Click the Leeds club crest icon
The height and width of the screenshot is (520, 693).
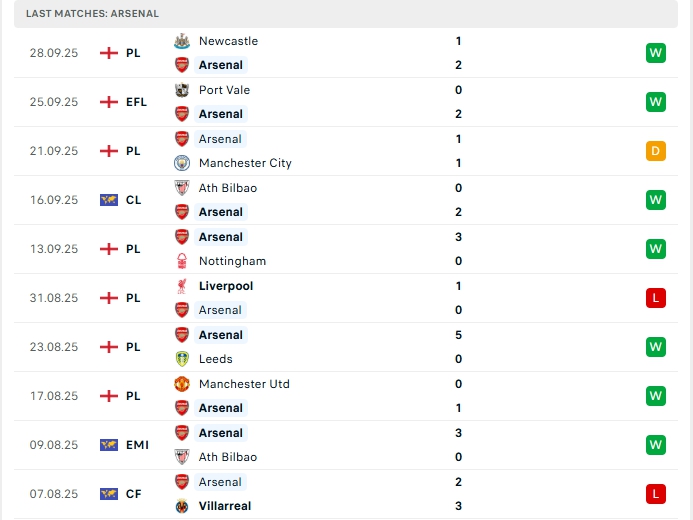point(182,359)
